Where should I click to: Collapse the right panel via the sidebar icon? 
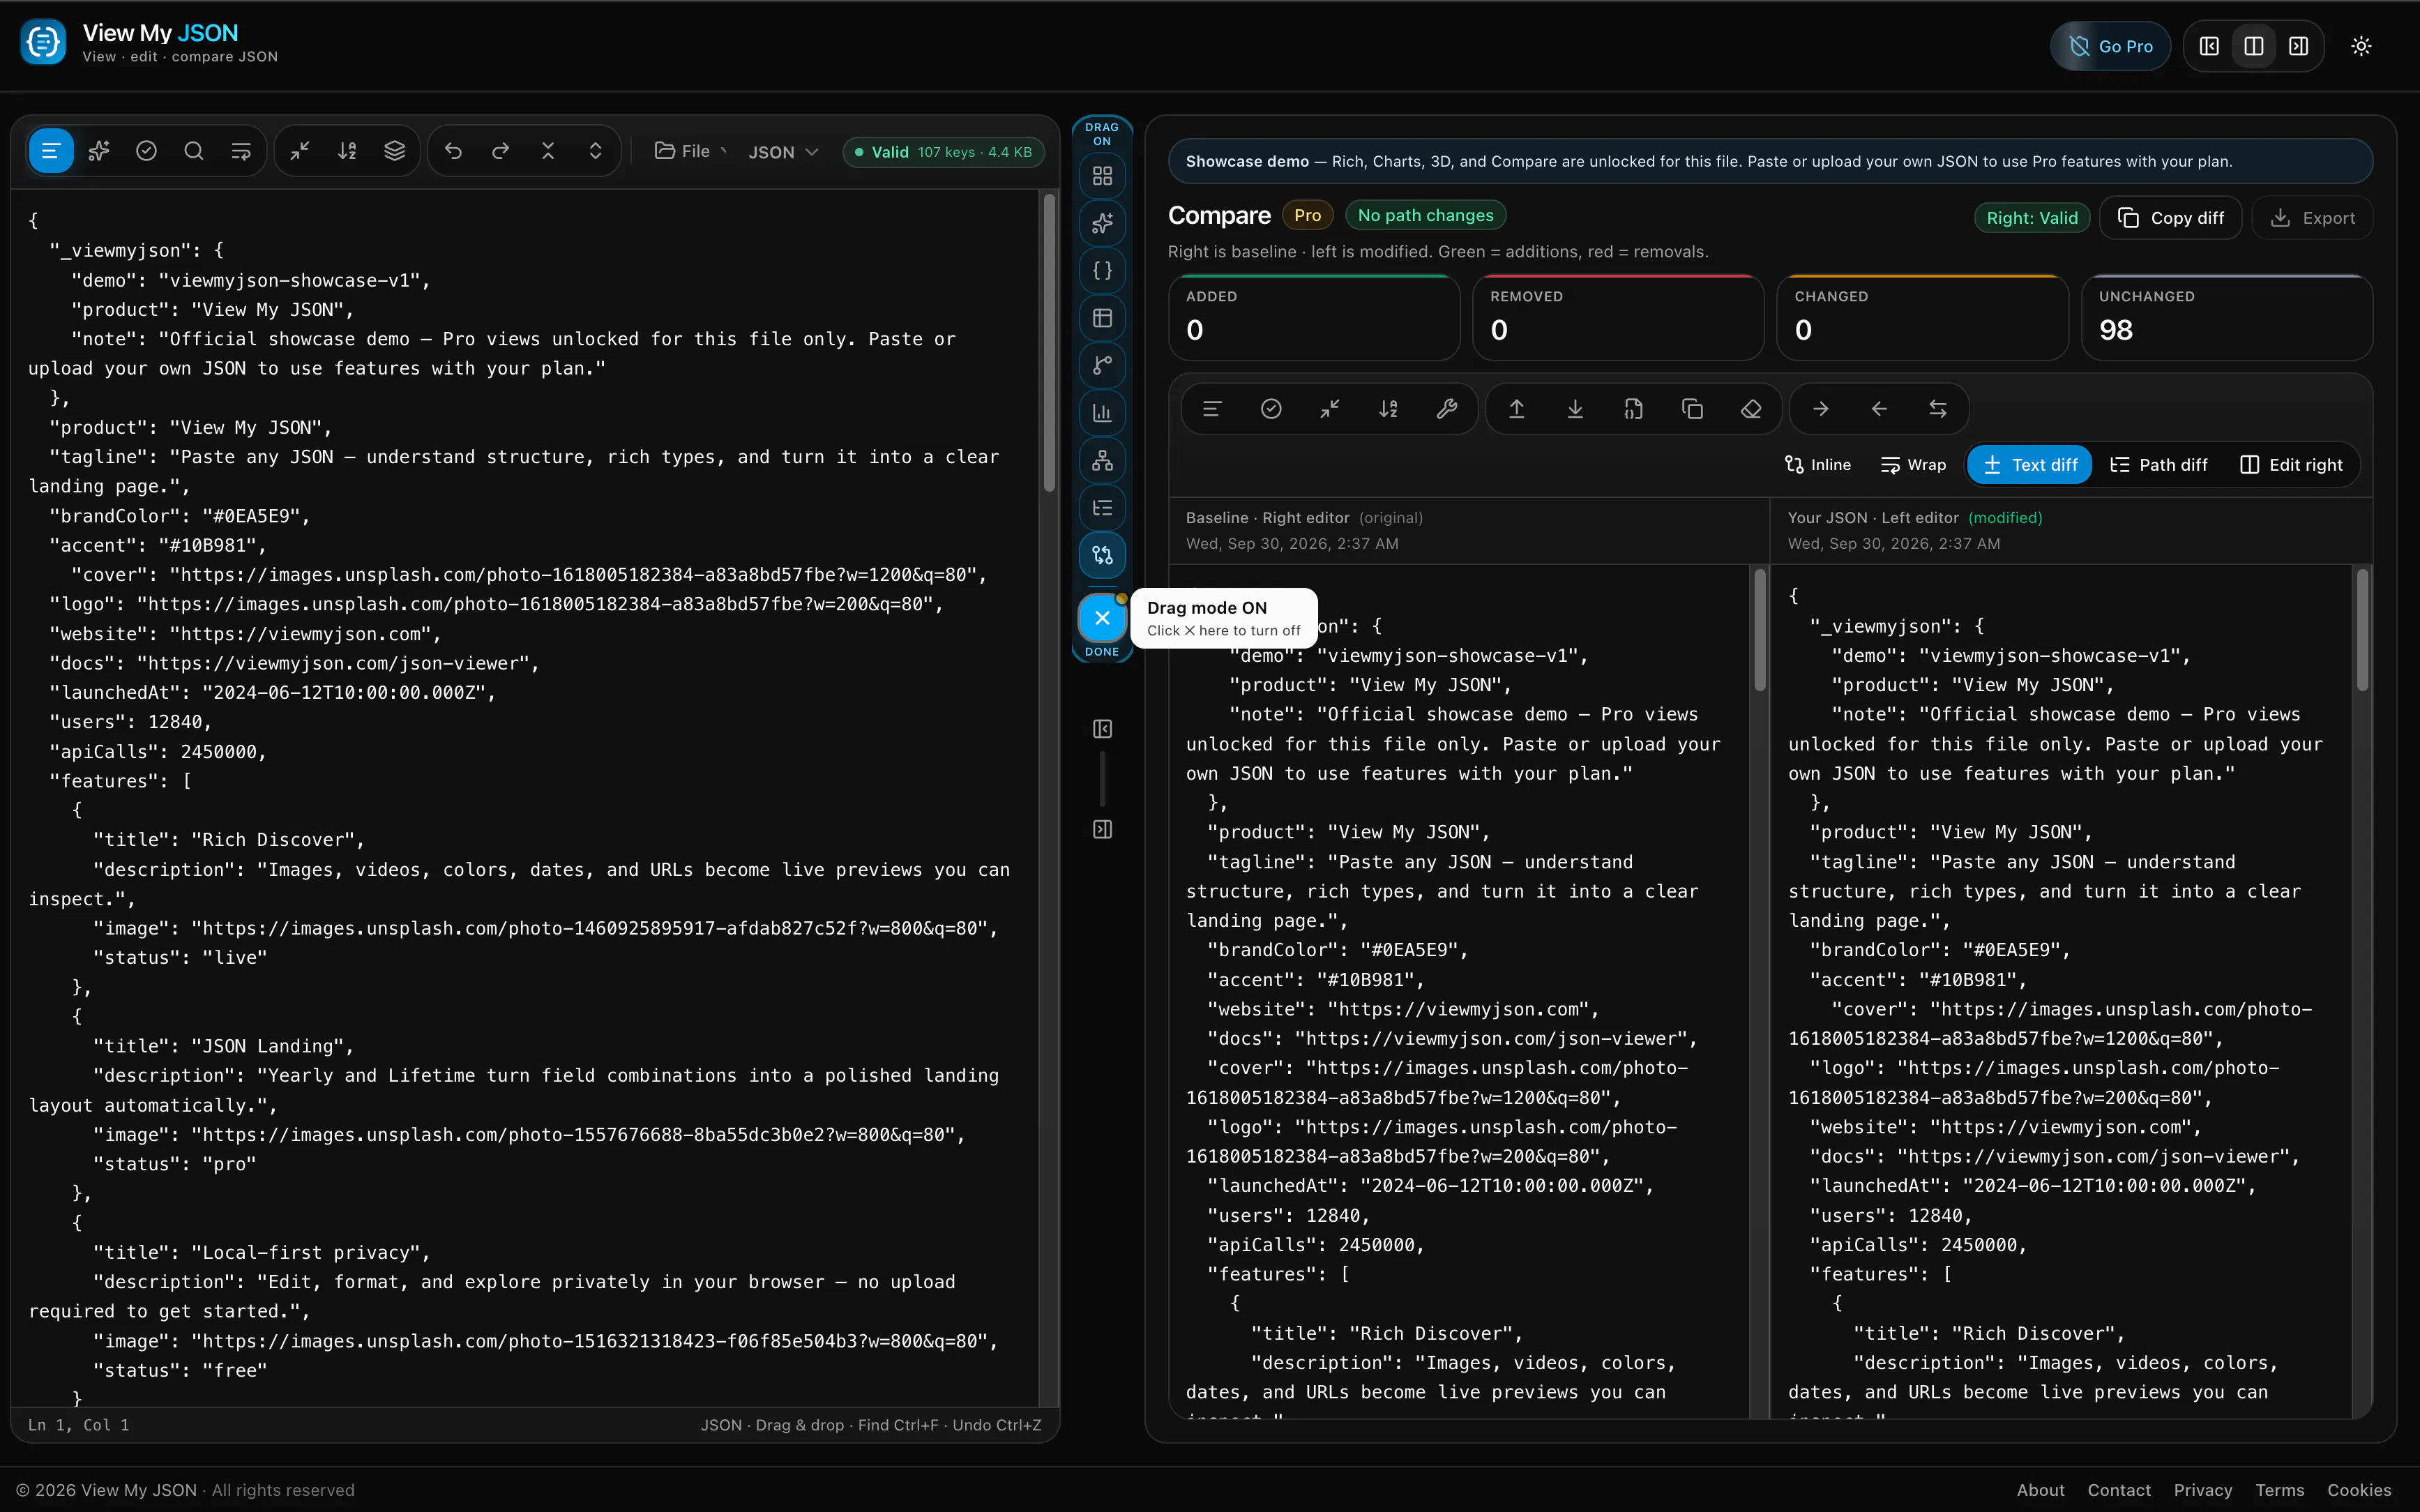[x=1102, y=829]
